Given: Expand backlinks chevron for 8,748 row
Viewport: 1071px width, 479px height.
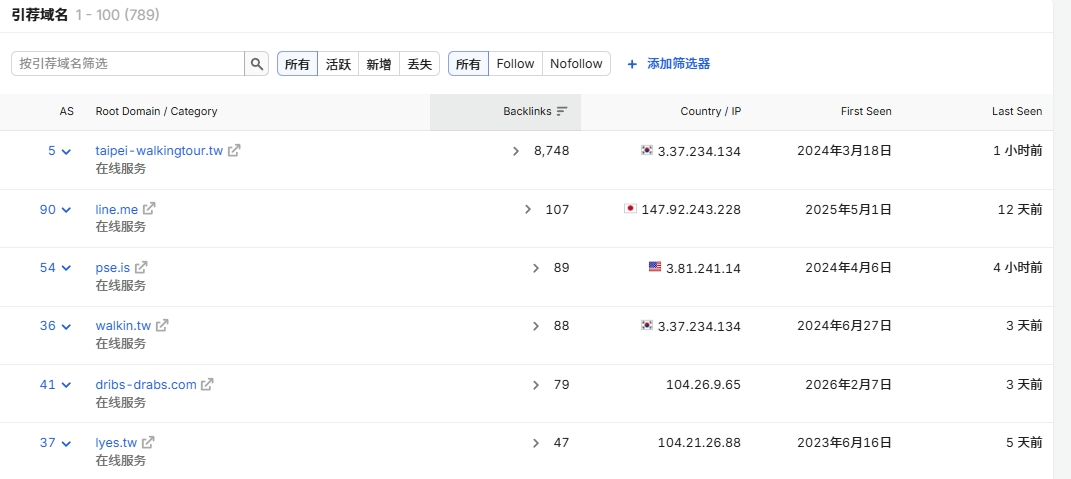Looking at the screenshot, I should (x=516, y=151).
